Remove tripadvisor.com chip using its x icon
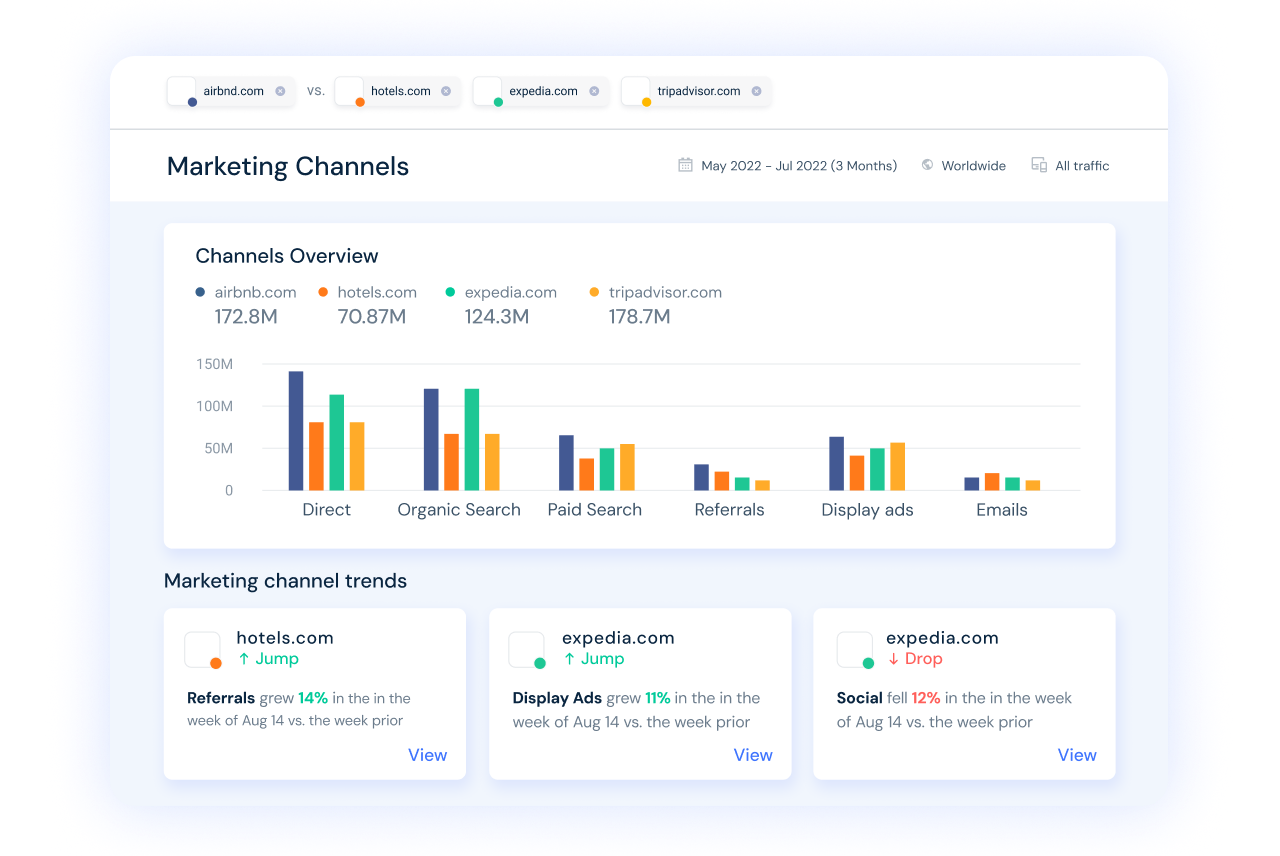Screen dimensions: 1280x856 point(756,91)
